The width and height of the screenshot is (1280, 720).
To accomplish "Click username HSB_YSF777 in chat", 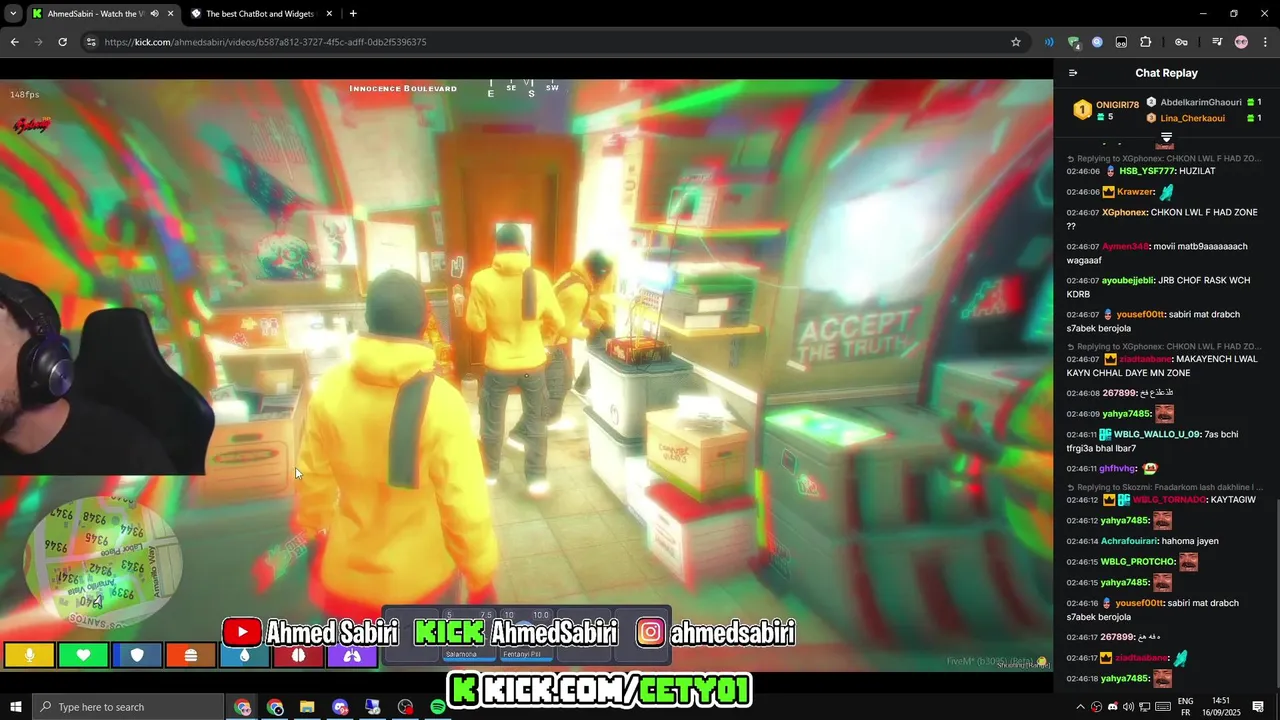I will click(x=1147, y=171).
